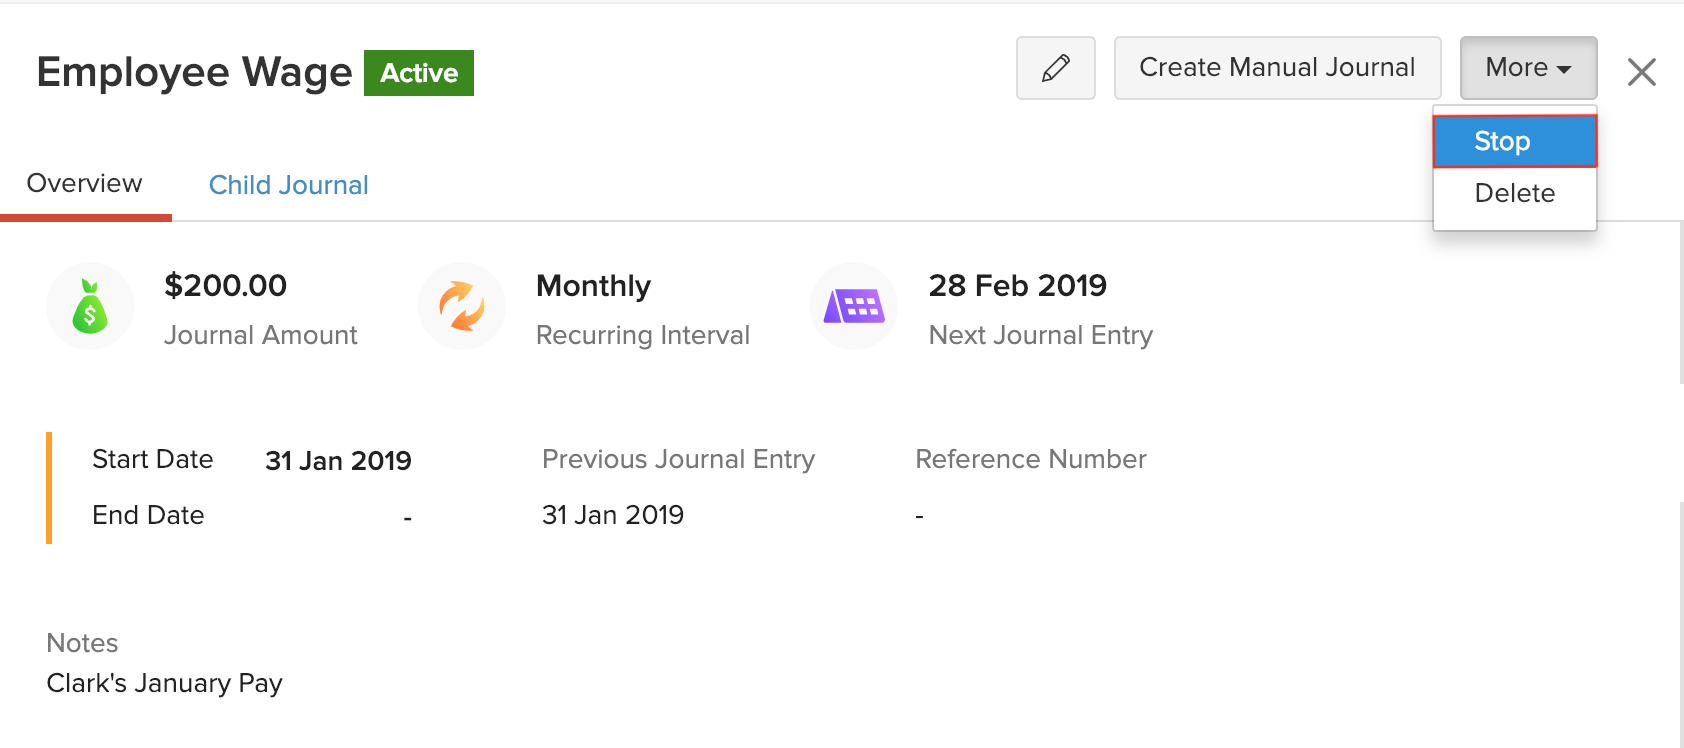Click the Notes text Clark's January Pay
This screenshot has width=1684, height=748.
point(163,683)
